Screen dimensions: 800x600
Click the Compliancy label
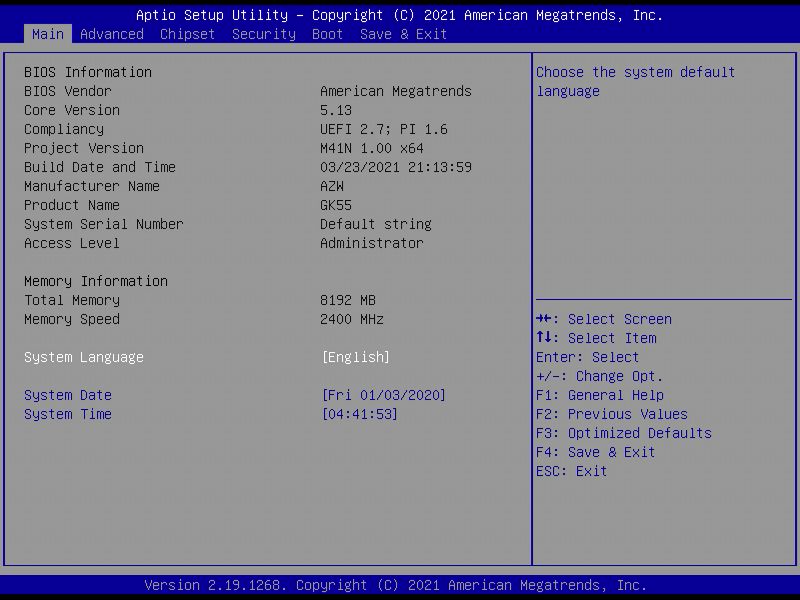[x=64, y=129]
